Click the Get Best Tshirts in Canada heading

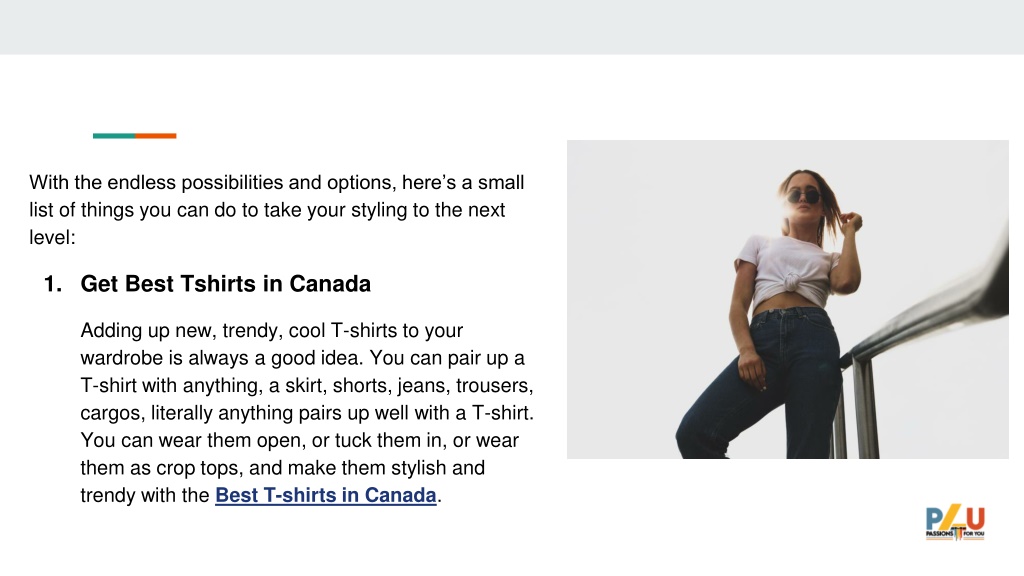pos(225,283)
